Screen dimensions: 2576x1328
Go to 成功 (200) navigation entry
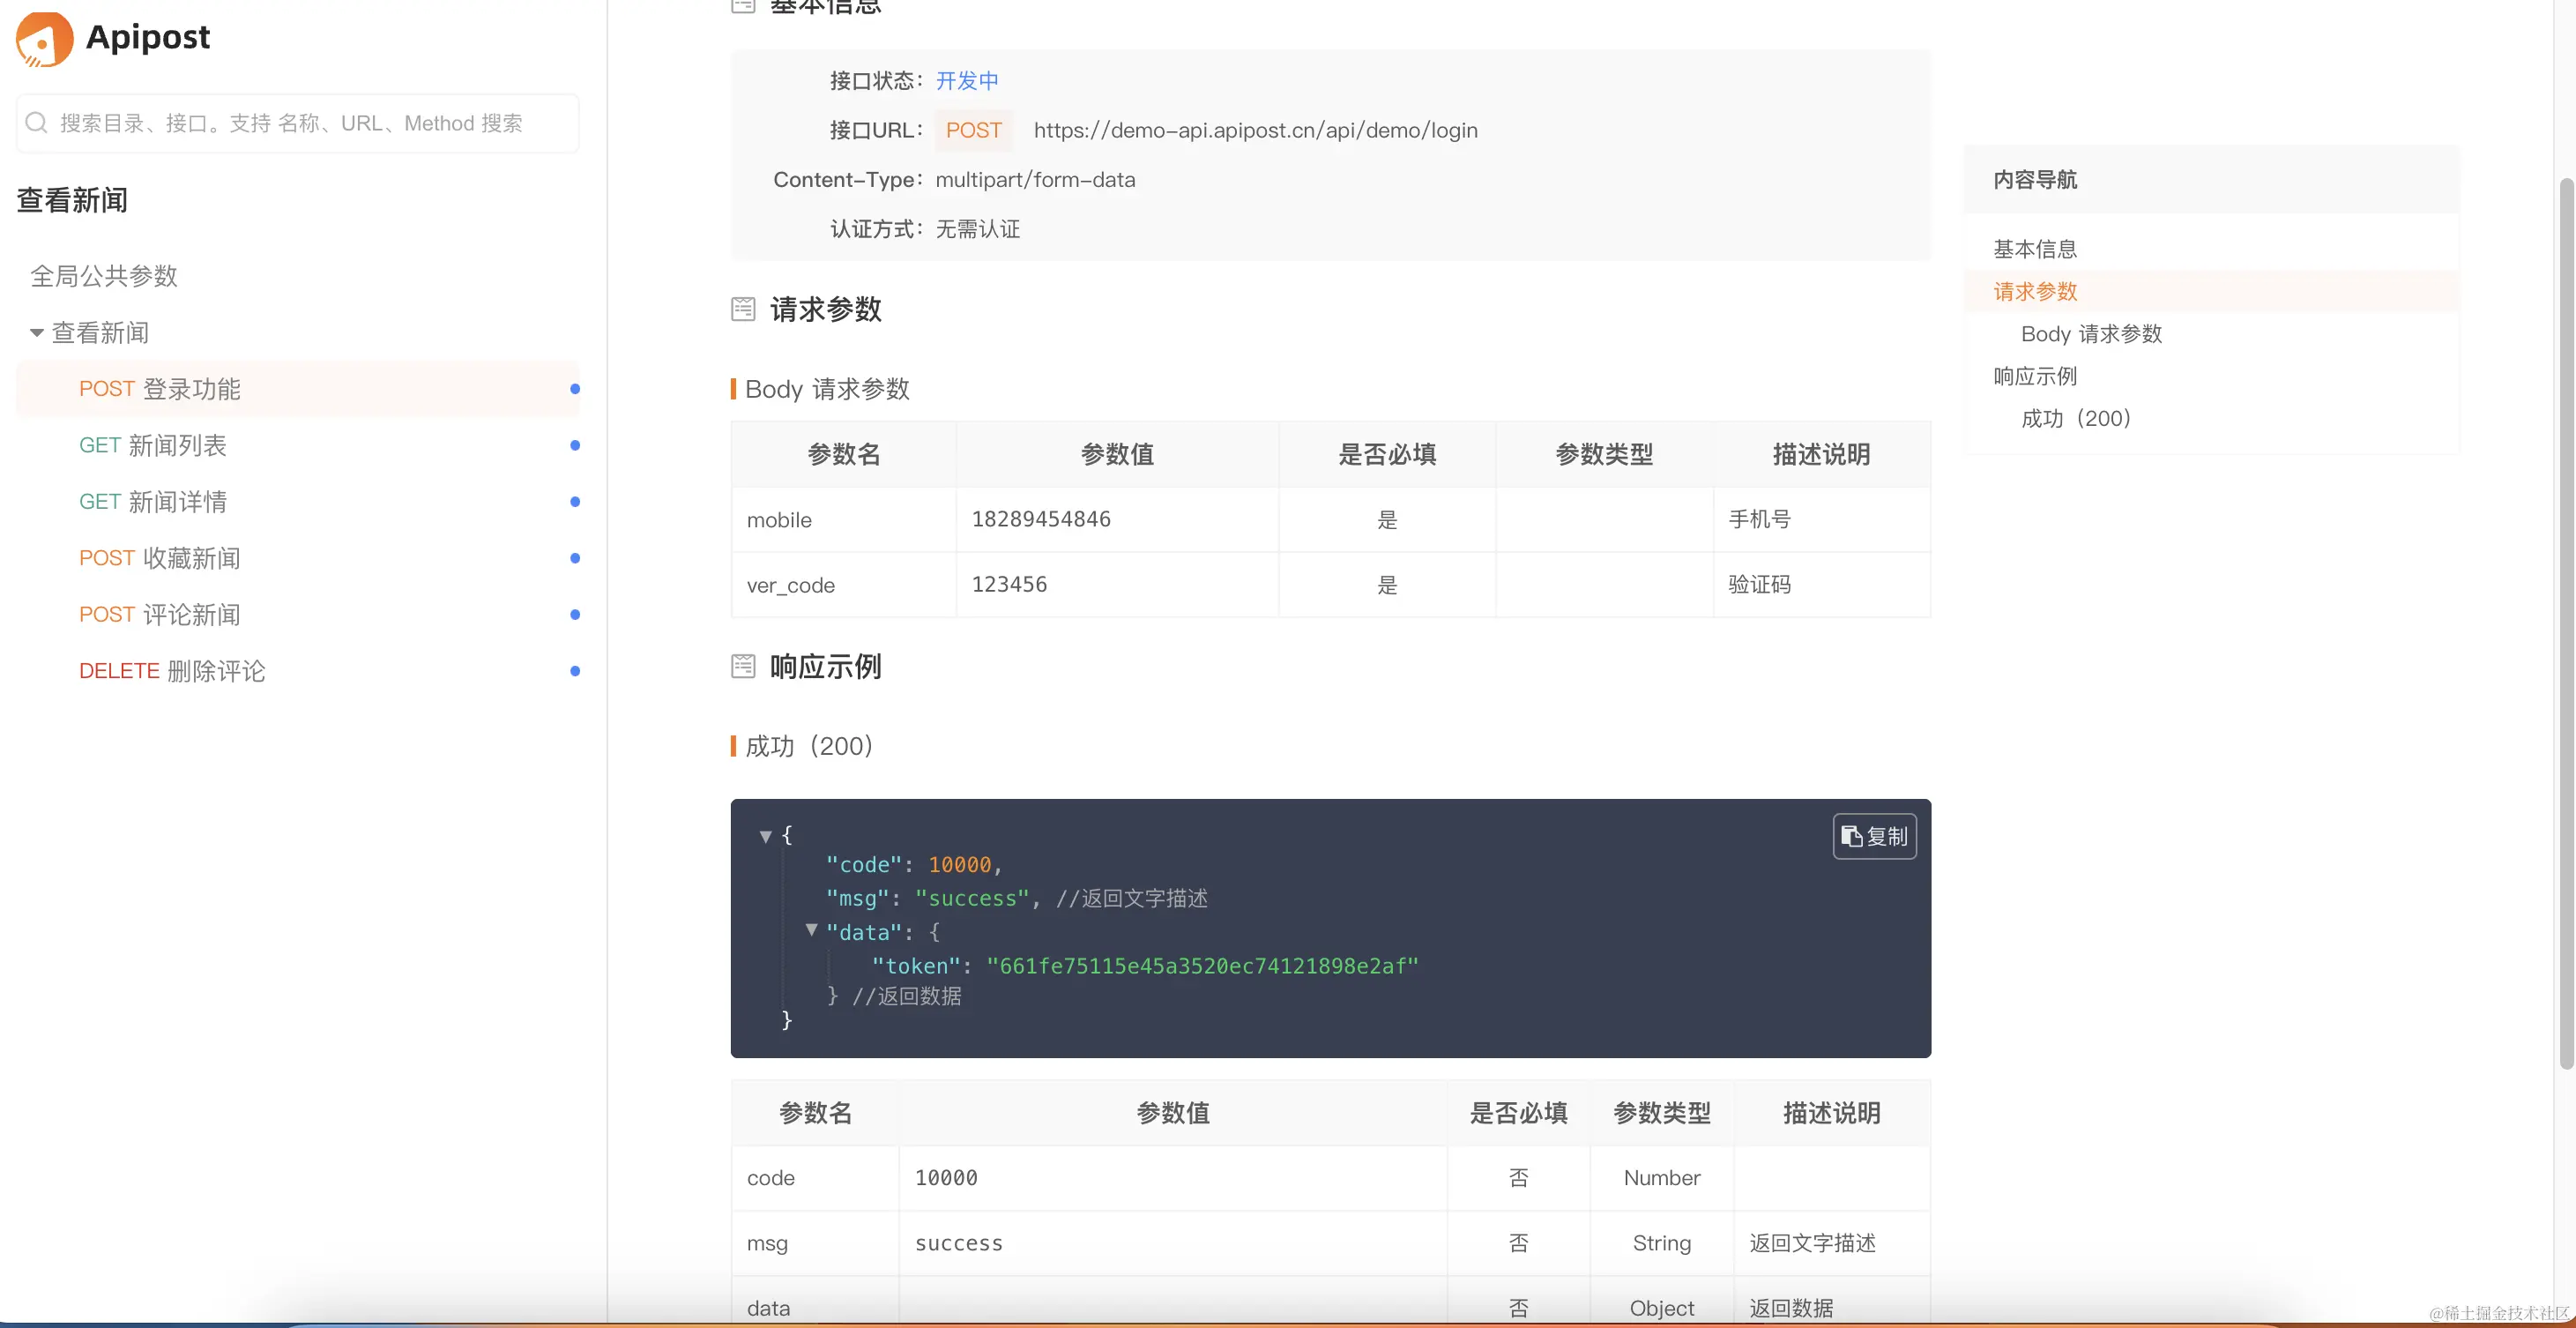point(2075,418)
